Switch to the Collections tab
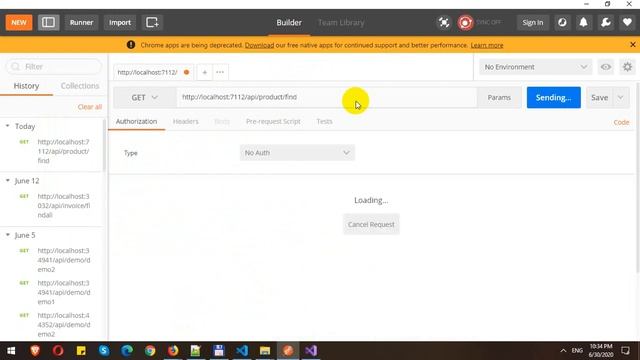Screen dimensions: 640x360 pos(80,86)
